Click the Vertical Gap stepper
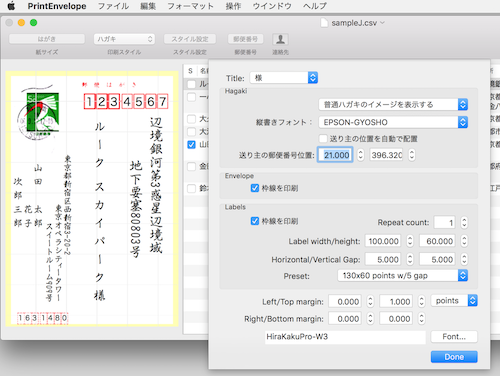The height and width of the screenshot is (376, 500). pos(464,259)
